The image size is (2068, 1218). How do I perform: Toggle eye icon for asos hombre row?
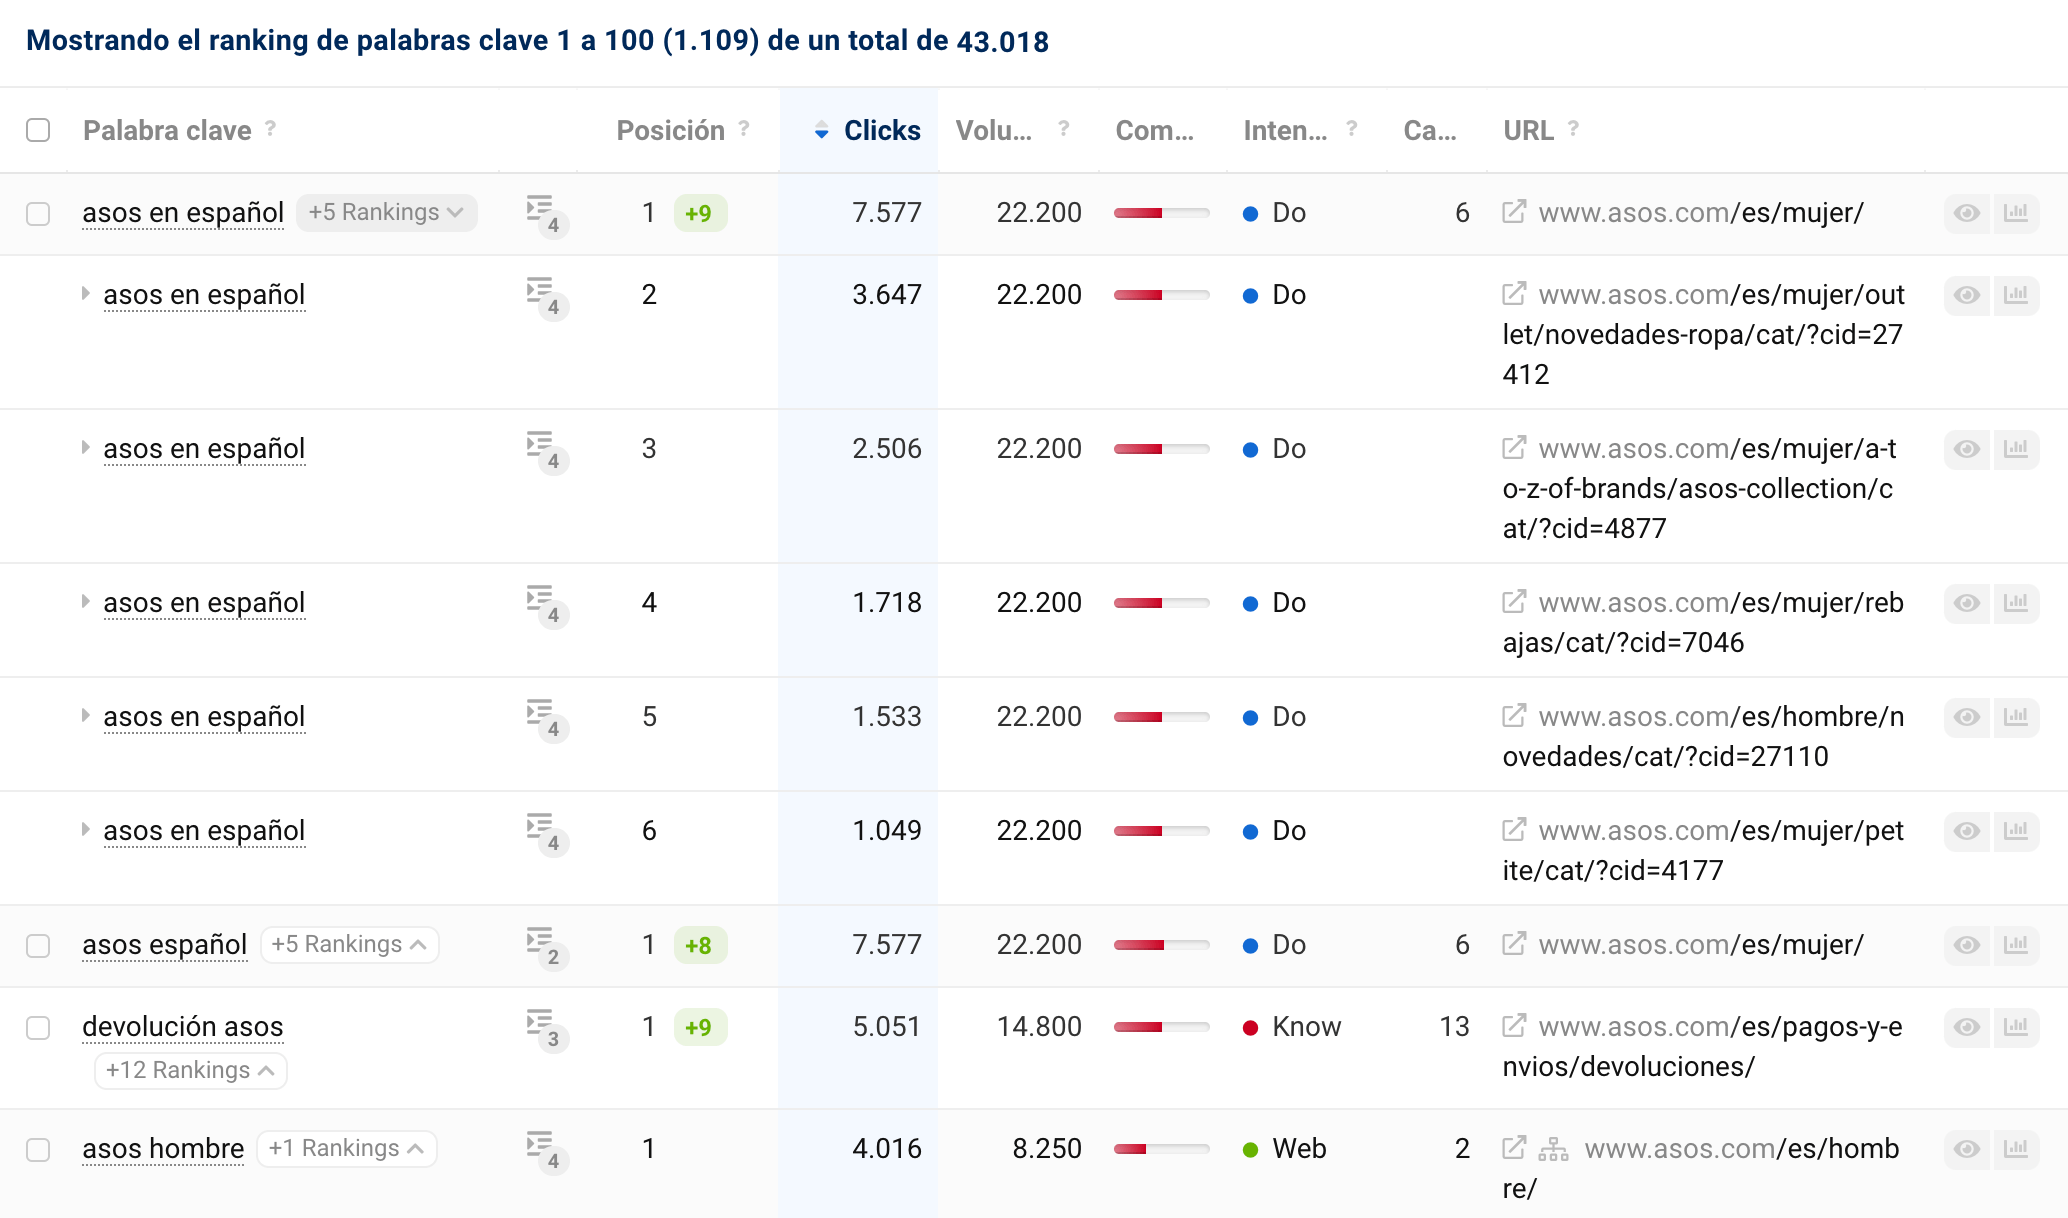pos(1966,1149)
